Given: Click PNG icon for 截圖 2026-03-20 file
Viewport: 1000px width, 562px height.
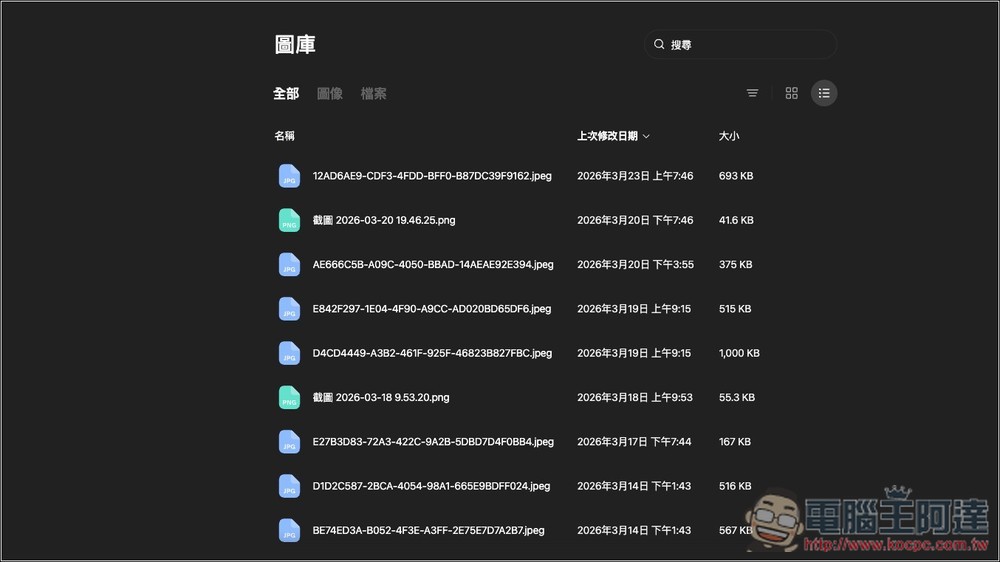Looking at the screenshot, I should pos(289,220).
